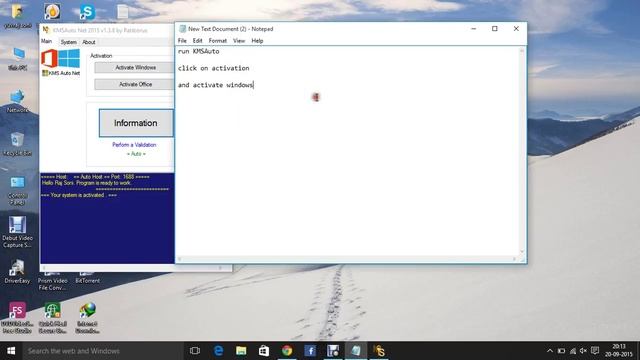Select the Control Panel desktop icon
Screen dimensions: 640x360
click(18, 191)
